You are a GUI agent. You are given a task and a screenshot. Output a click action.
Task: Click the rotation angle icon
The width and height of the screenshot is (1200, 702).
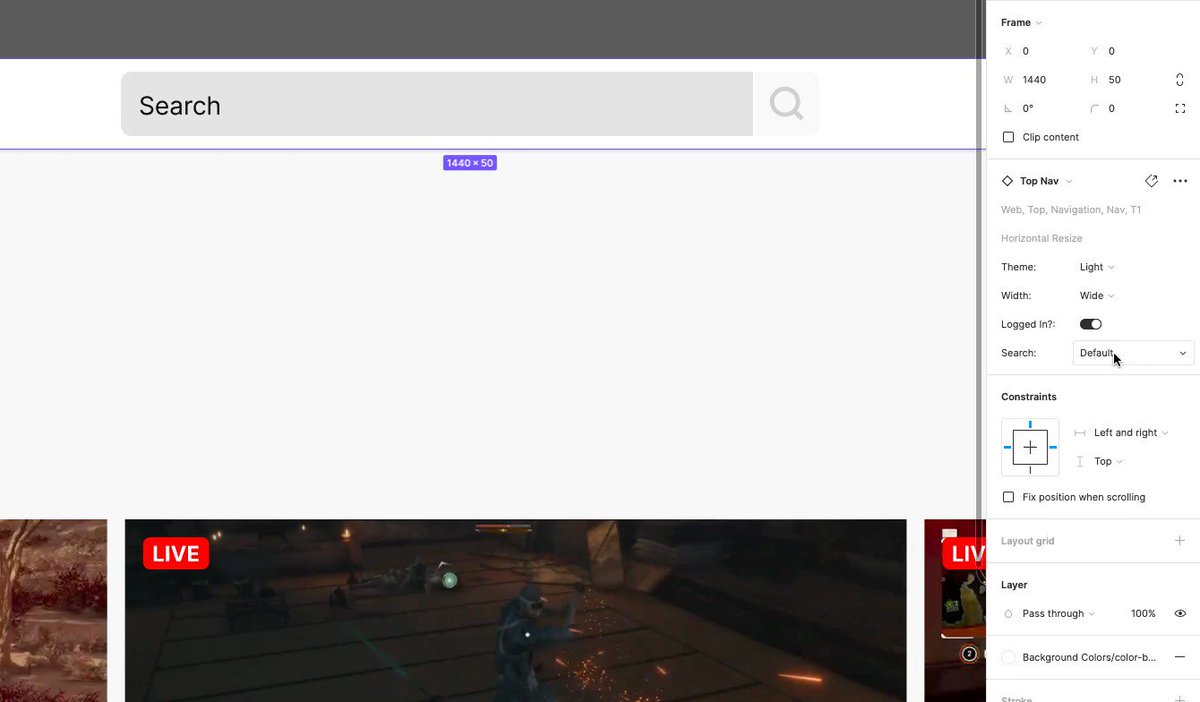1008,109
